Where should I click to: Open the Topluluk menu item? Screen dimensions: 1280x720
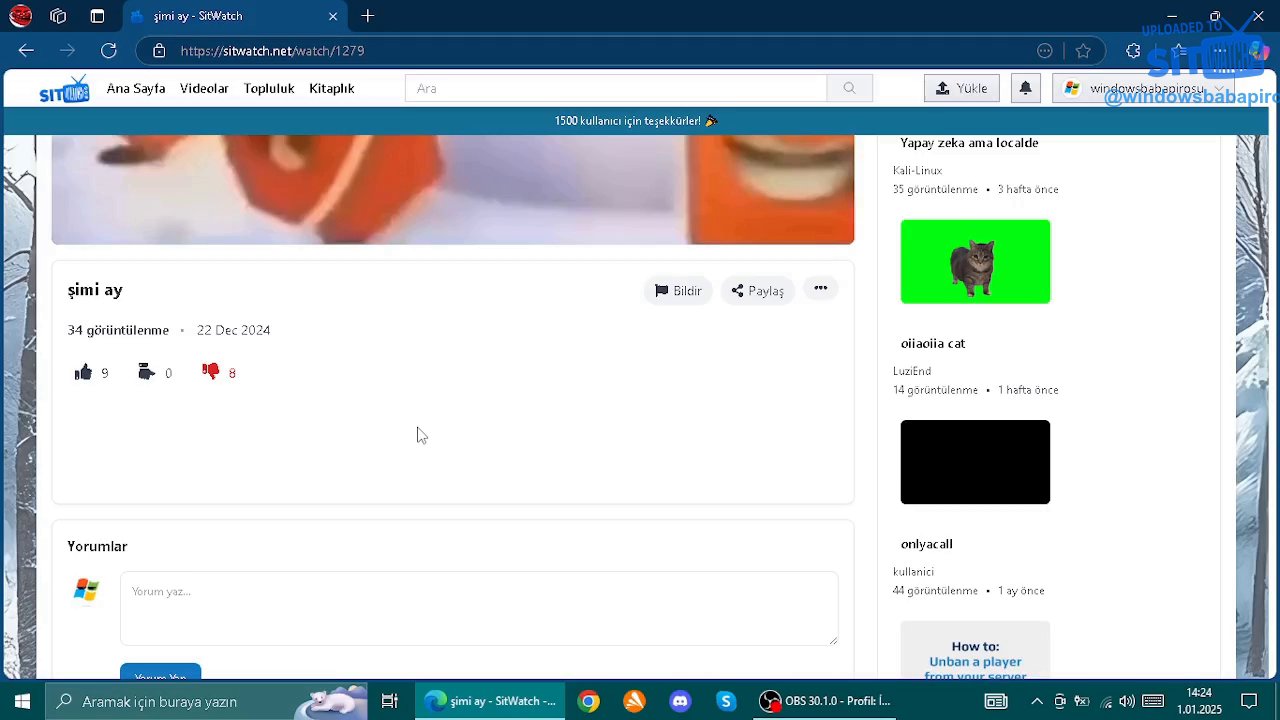pyautogui.click(x=268, y=88)
